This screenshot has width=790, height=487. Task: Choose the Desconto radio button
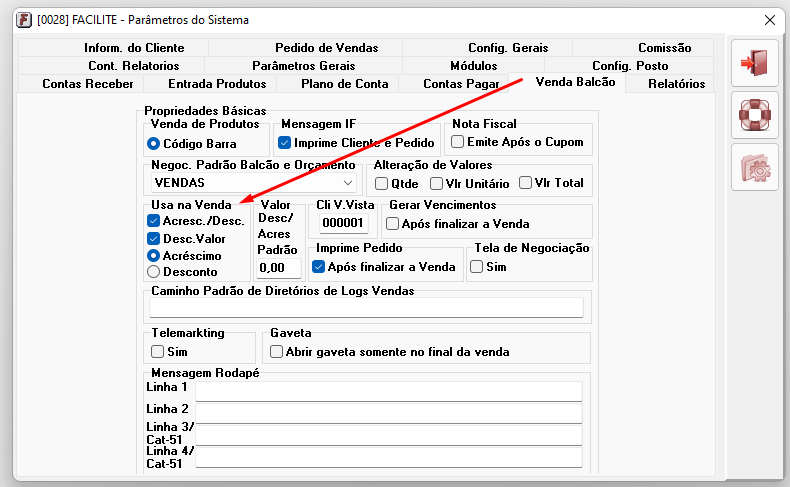[182, 271]
